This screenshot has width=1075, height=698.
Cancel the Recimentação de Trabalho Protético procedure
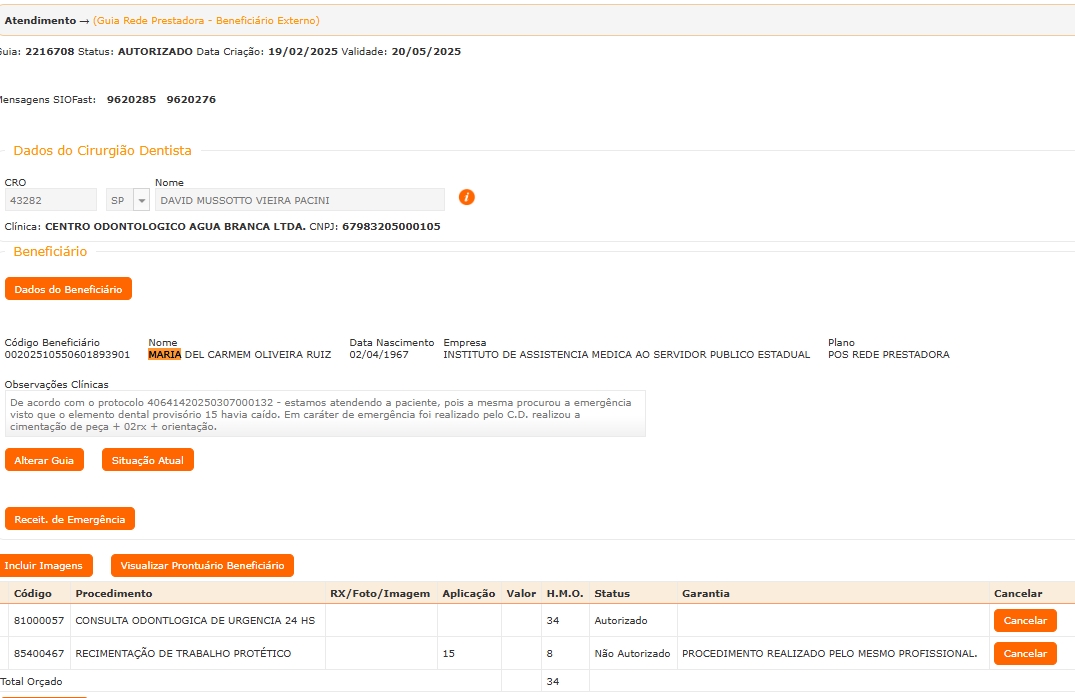(x=1024, y=654)
